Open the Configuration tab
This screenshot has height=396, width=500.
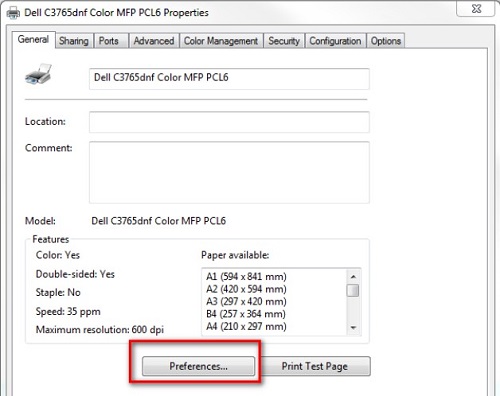335,41
